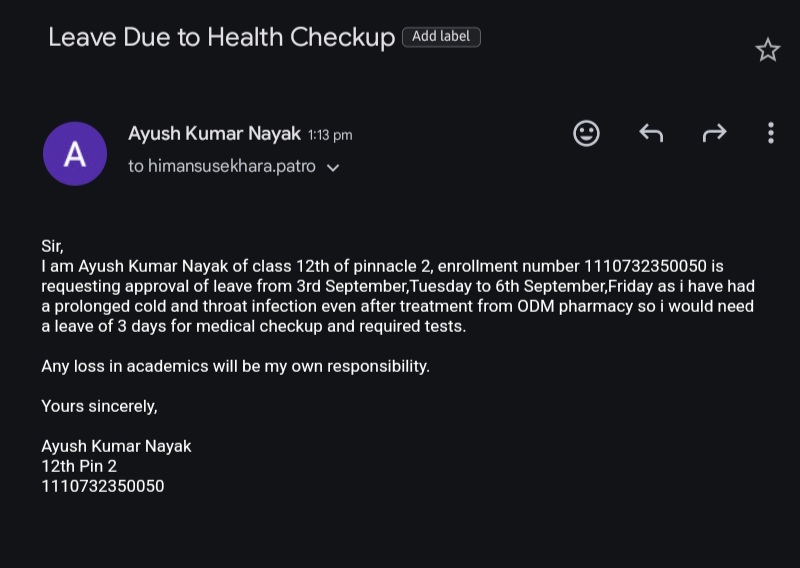Open the three-dot more options menu
The image size is (800, 568).
[770, 133]
